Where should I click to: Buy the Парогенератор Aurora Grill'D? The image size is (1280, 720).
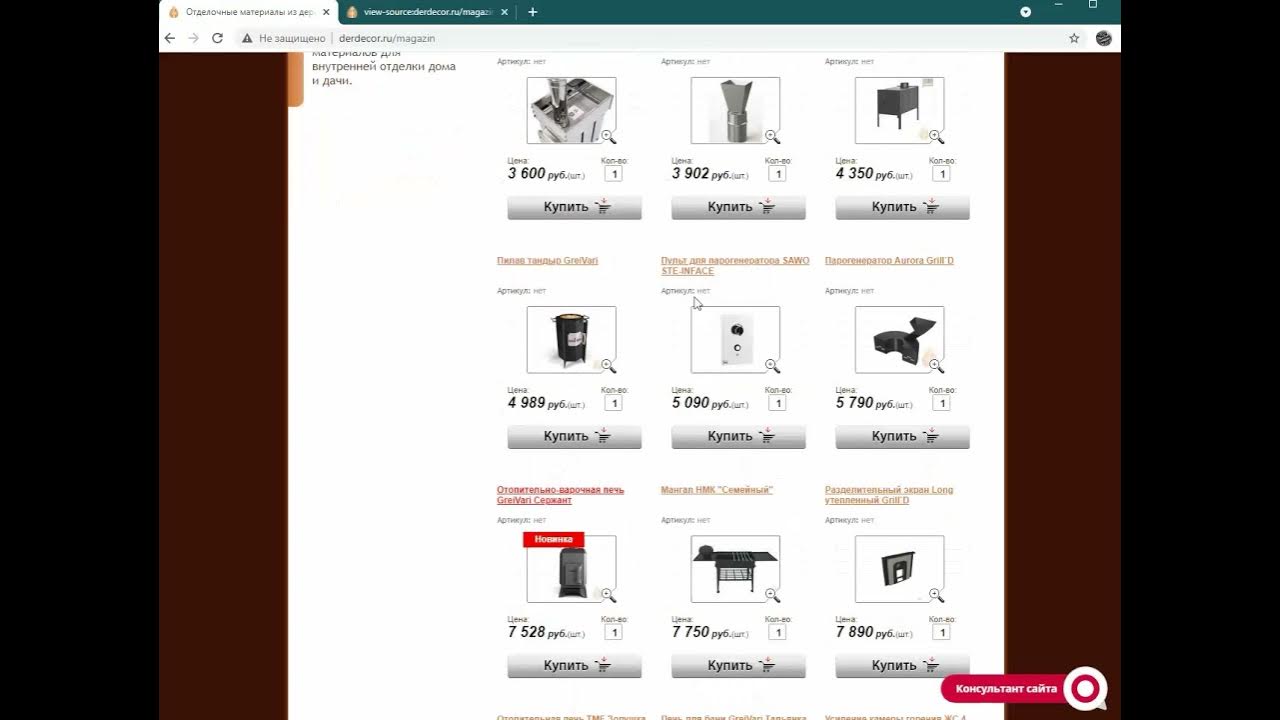pyautogui.click(x=902, y=436)
